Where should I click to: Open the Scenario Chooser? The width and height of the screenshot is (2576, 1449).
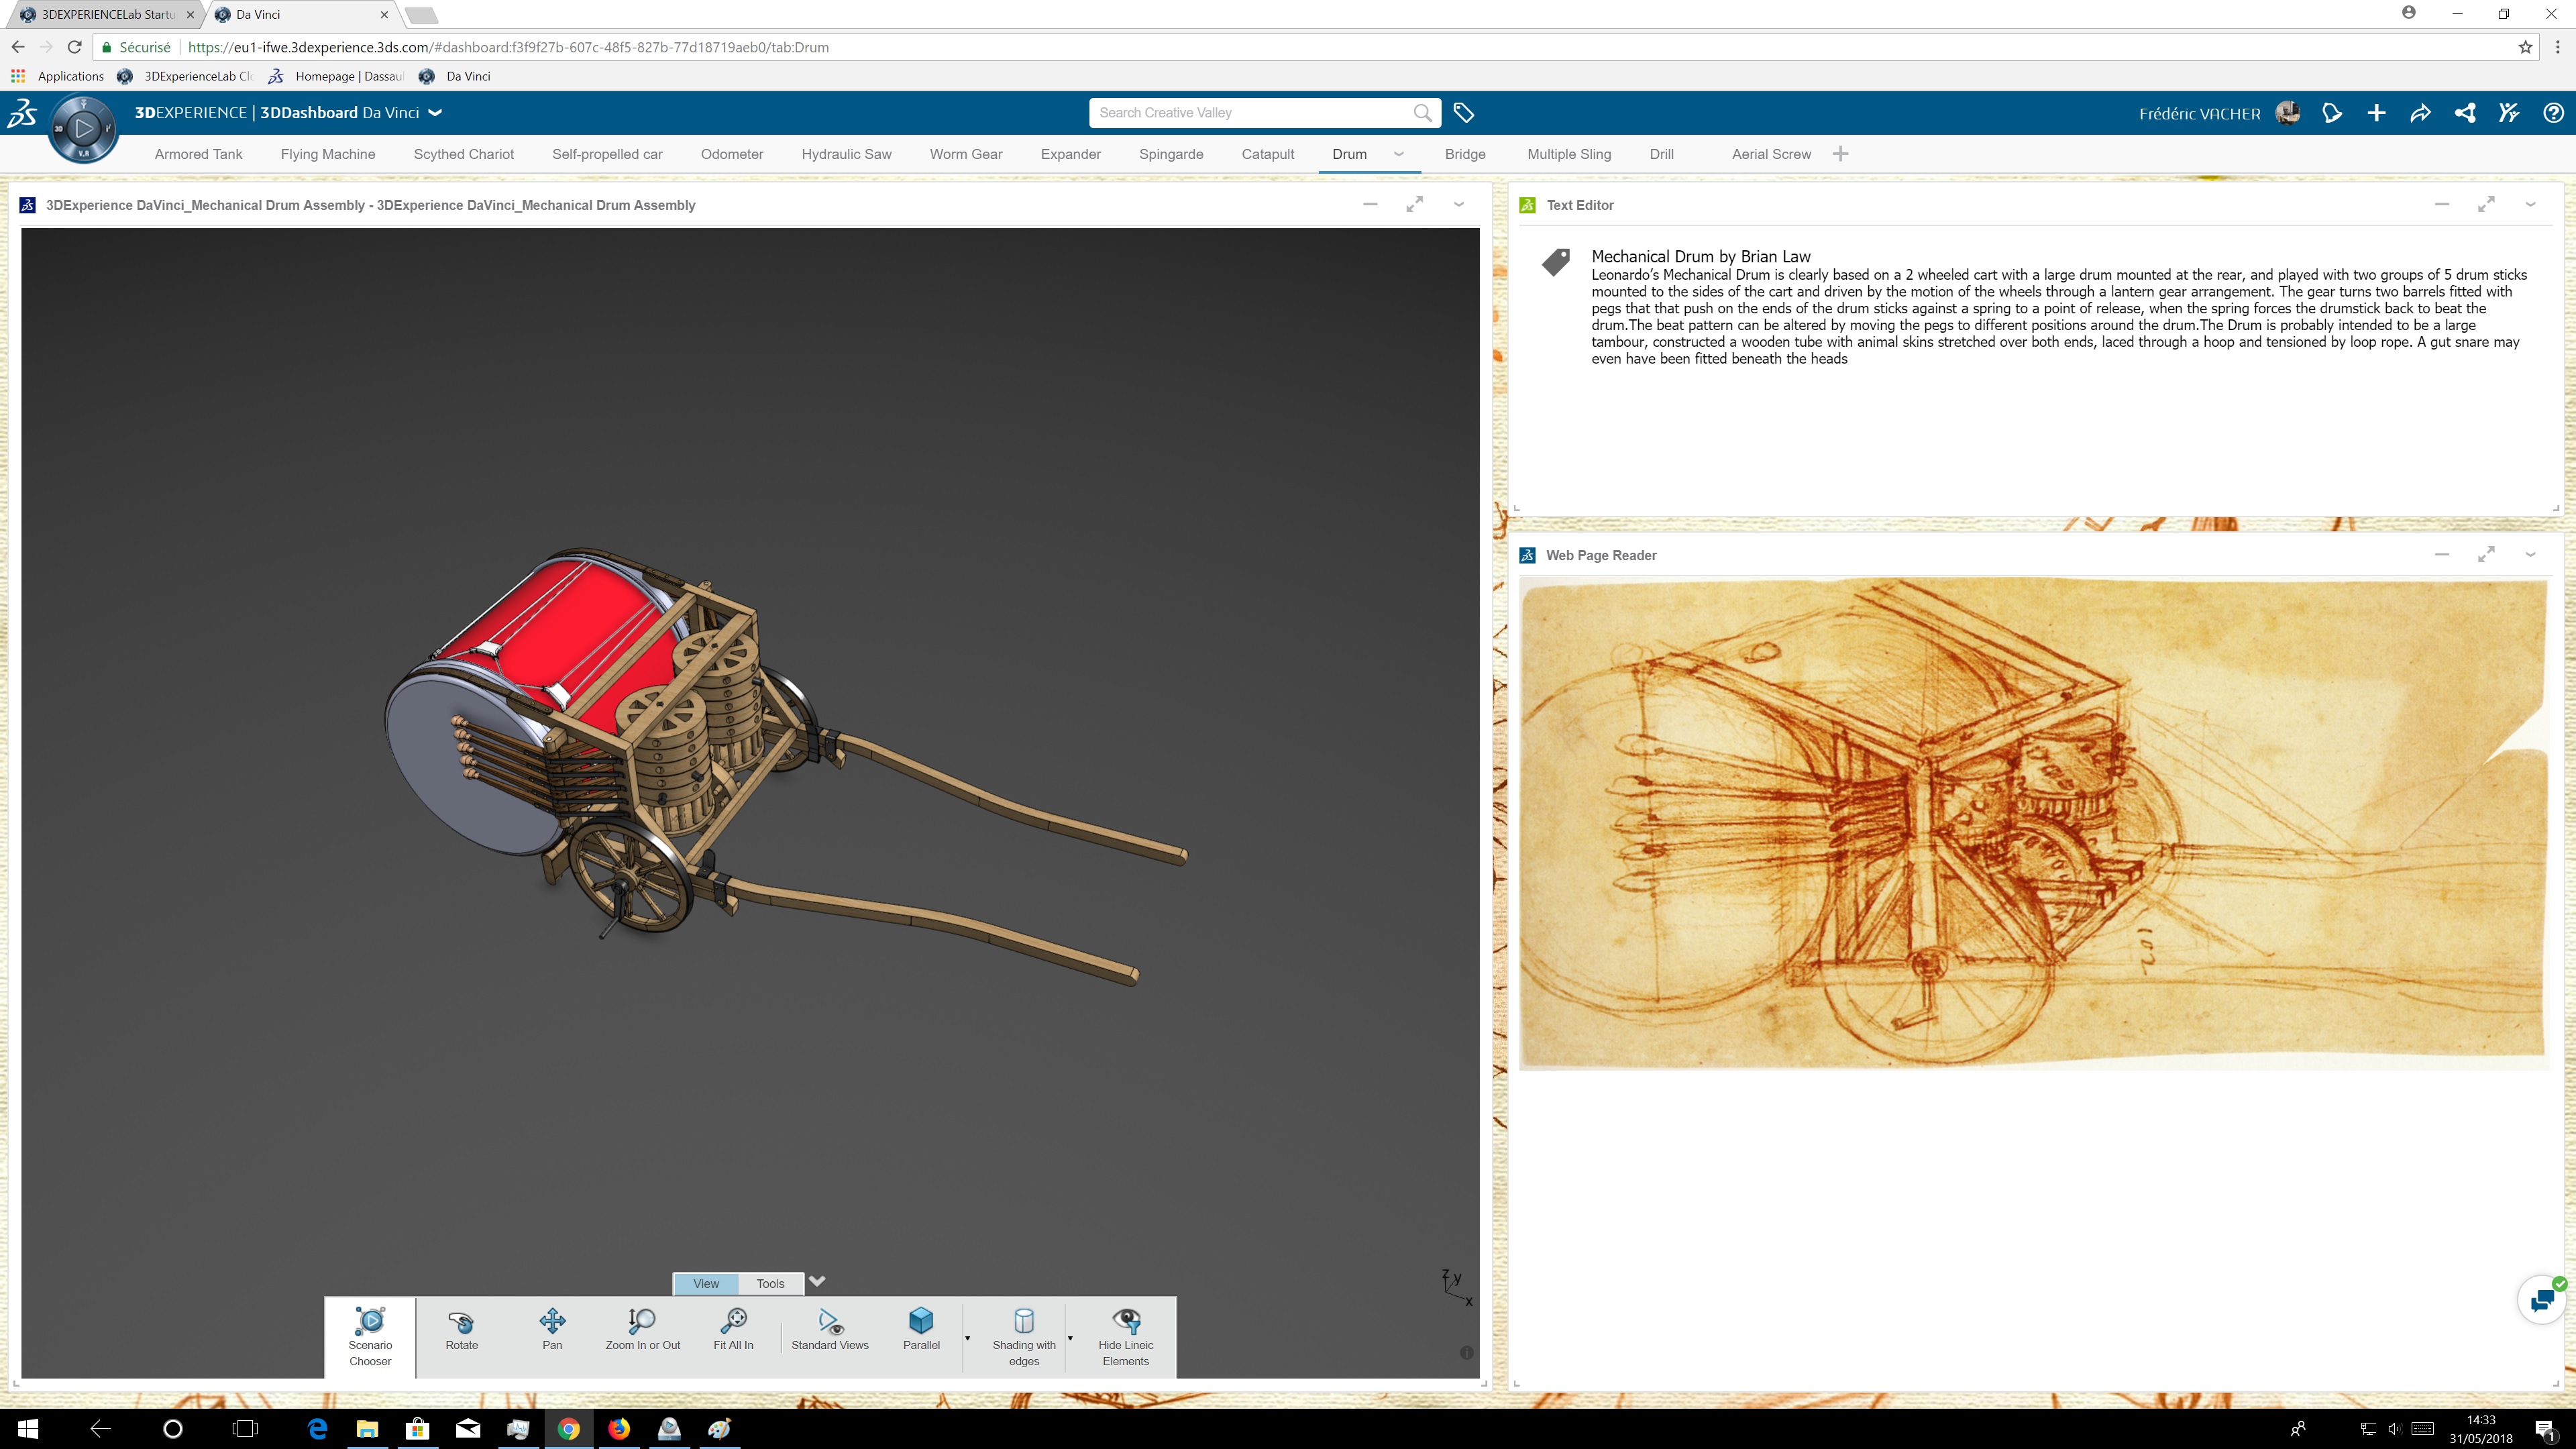pos(370,1335)
